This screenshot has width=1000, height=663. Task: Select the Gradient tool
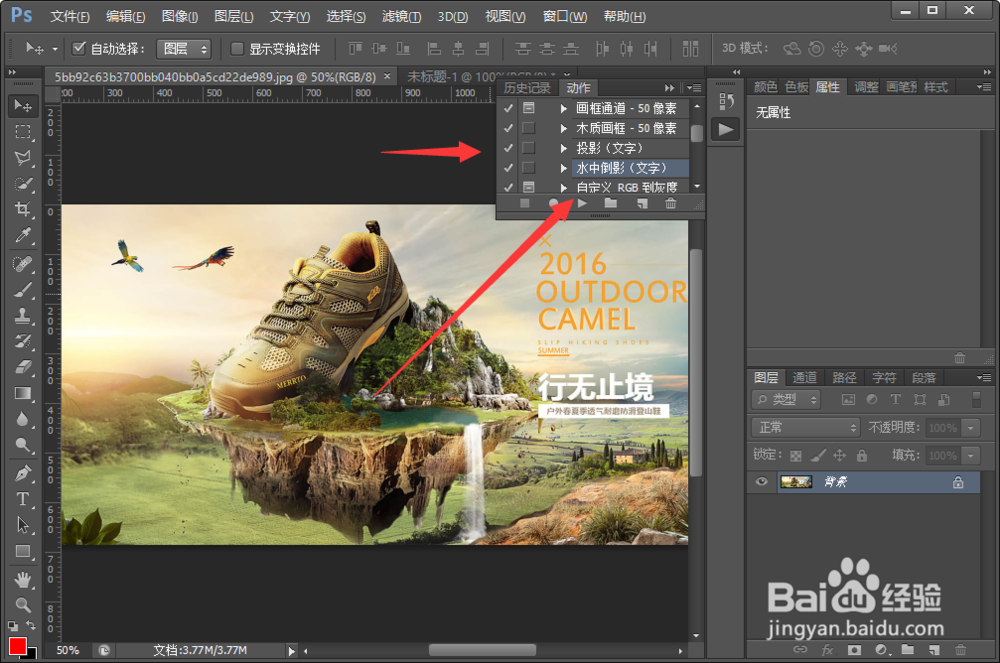23,393
